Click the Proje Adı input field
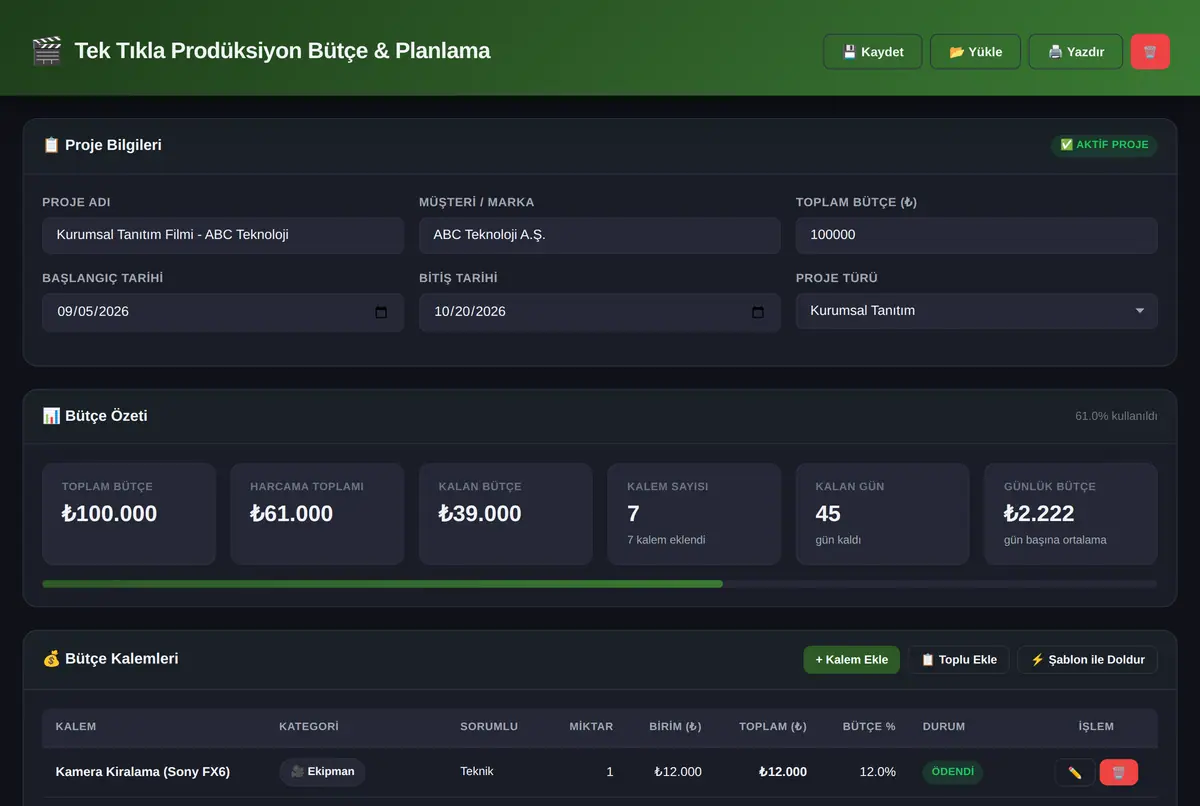This screenshot has width=1200, height=806. coord(223,236)
